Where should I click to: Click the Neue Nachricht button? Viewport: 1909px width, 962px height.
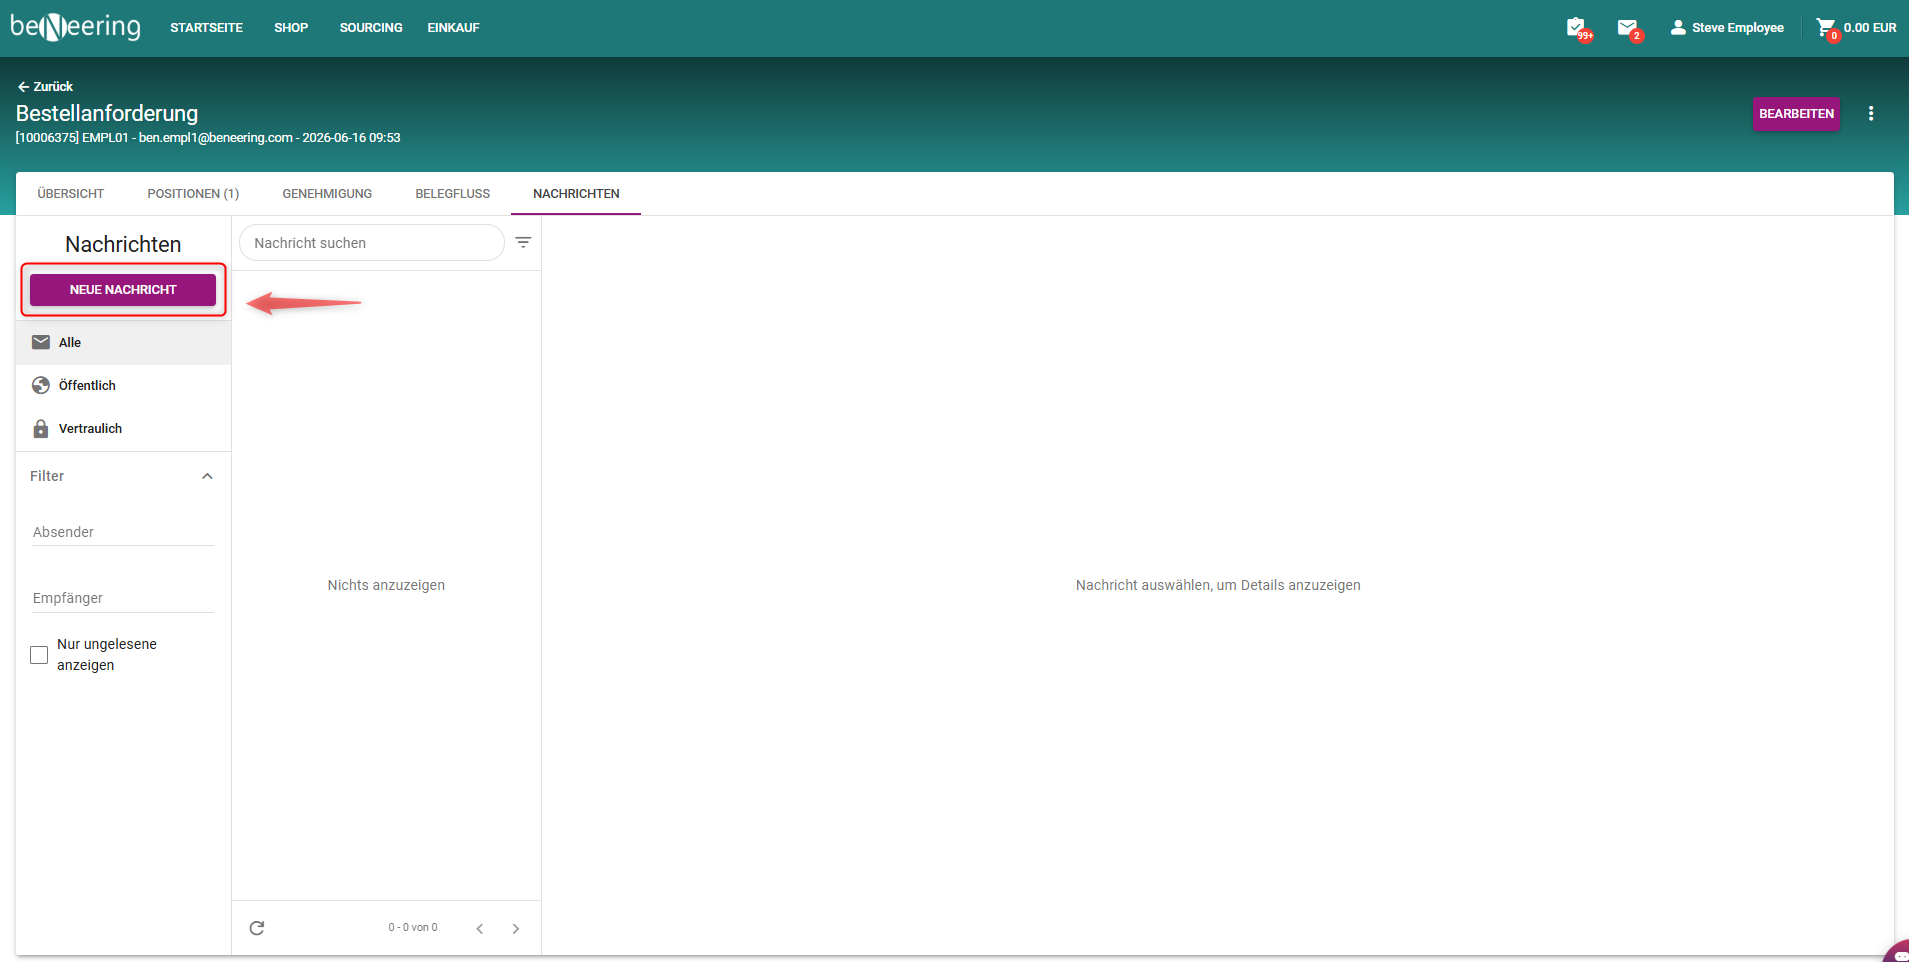123,290
